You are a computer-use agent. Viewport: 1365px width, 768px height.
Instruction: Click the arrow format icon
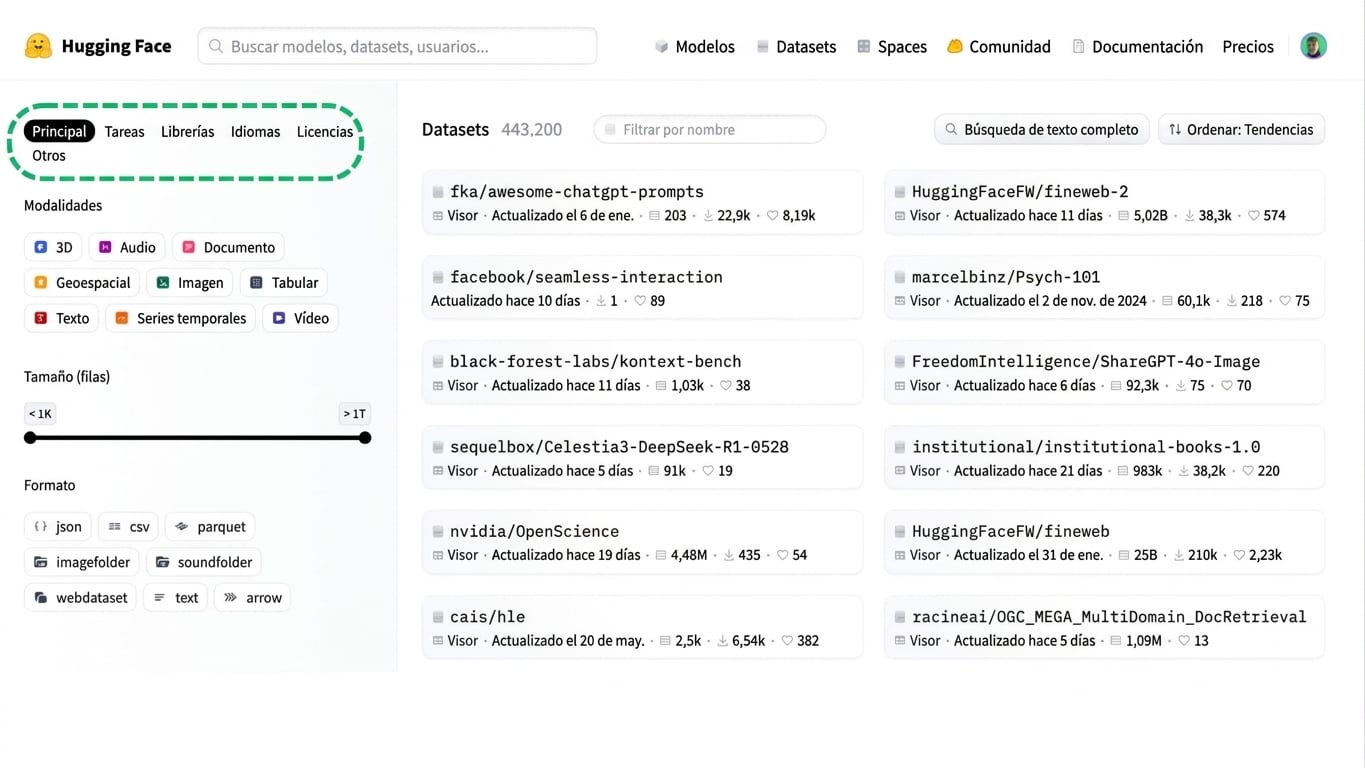coord(231,598)
